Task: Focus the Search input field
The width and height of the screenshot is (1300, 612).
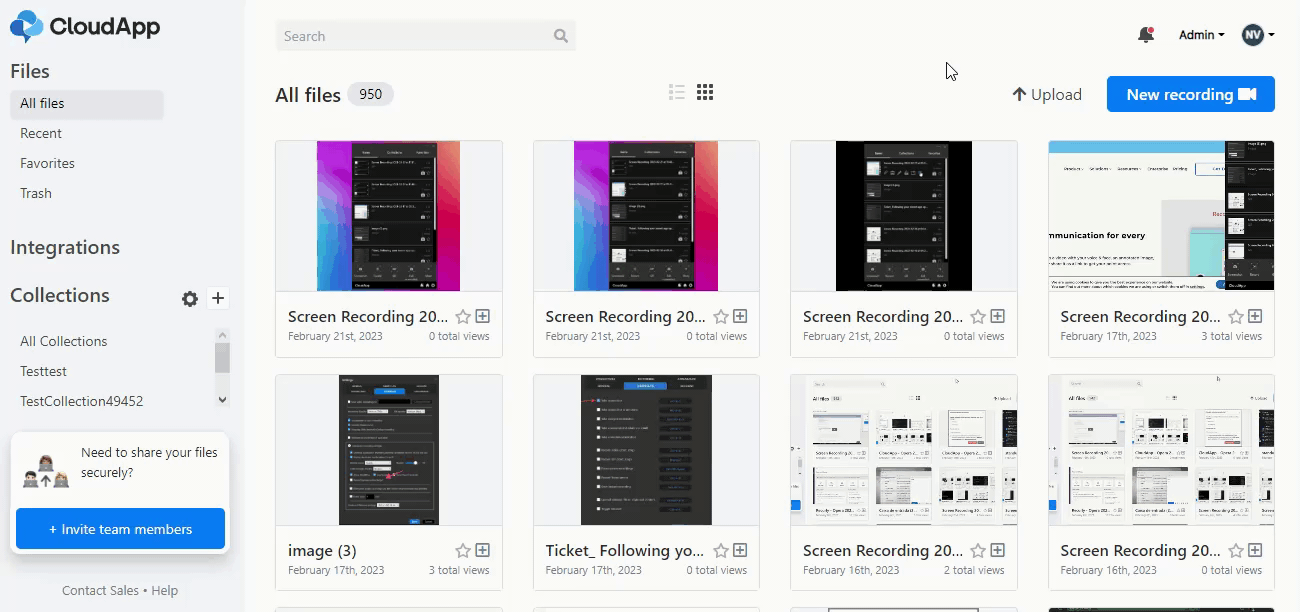Action: click(426, 36)
